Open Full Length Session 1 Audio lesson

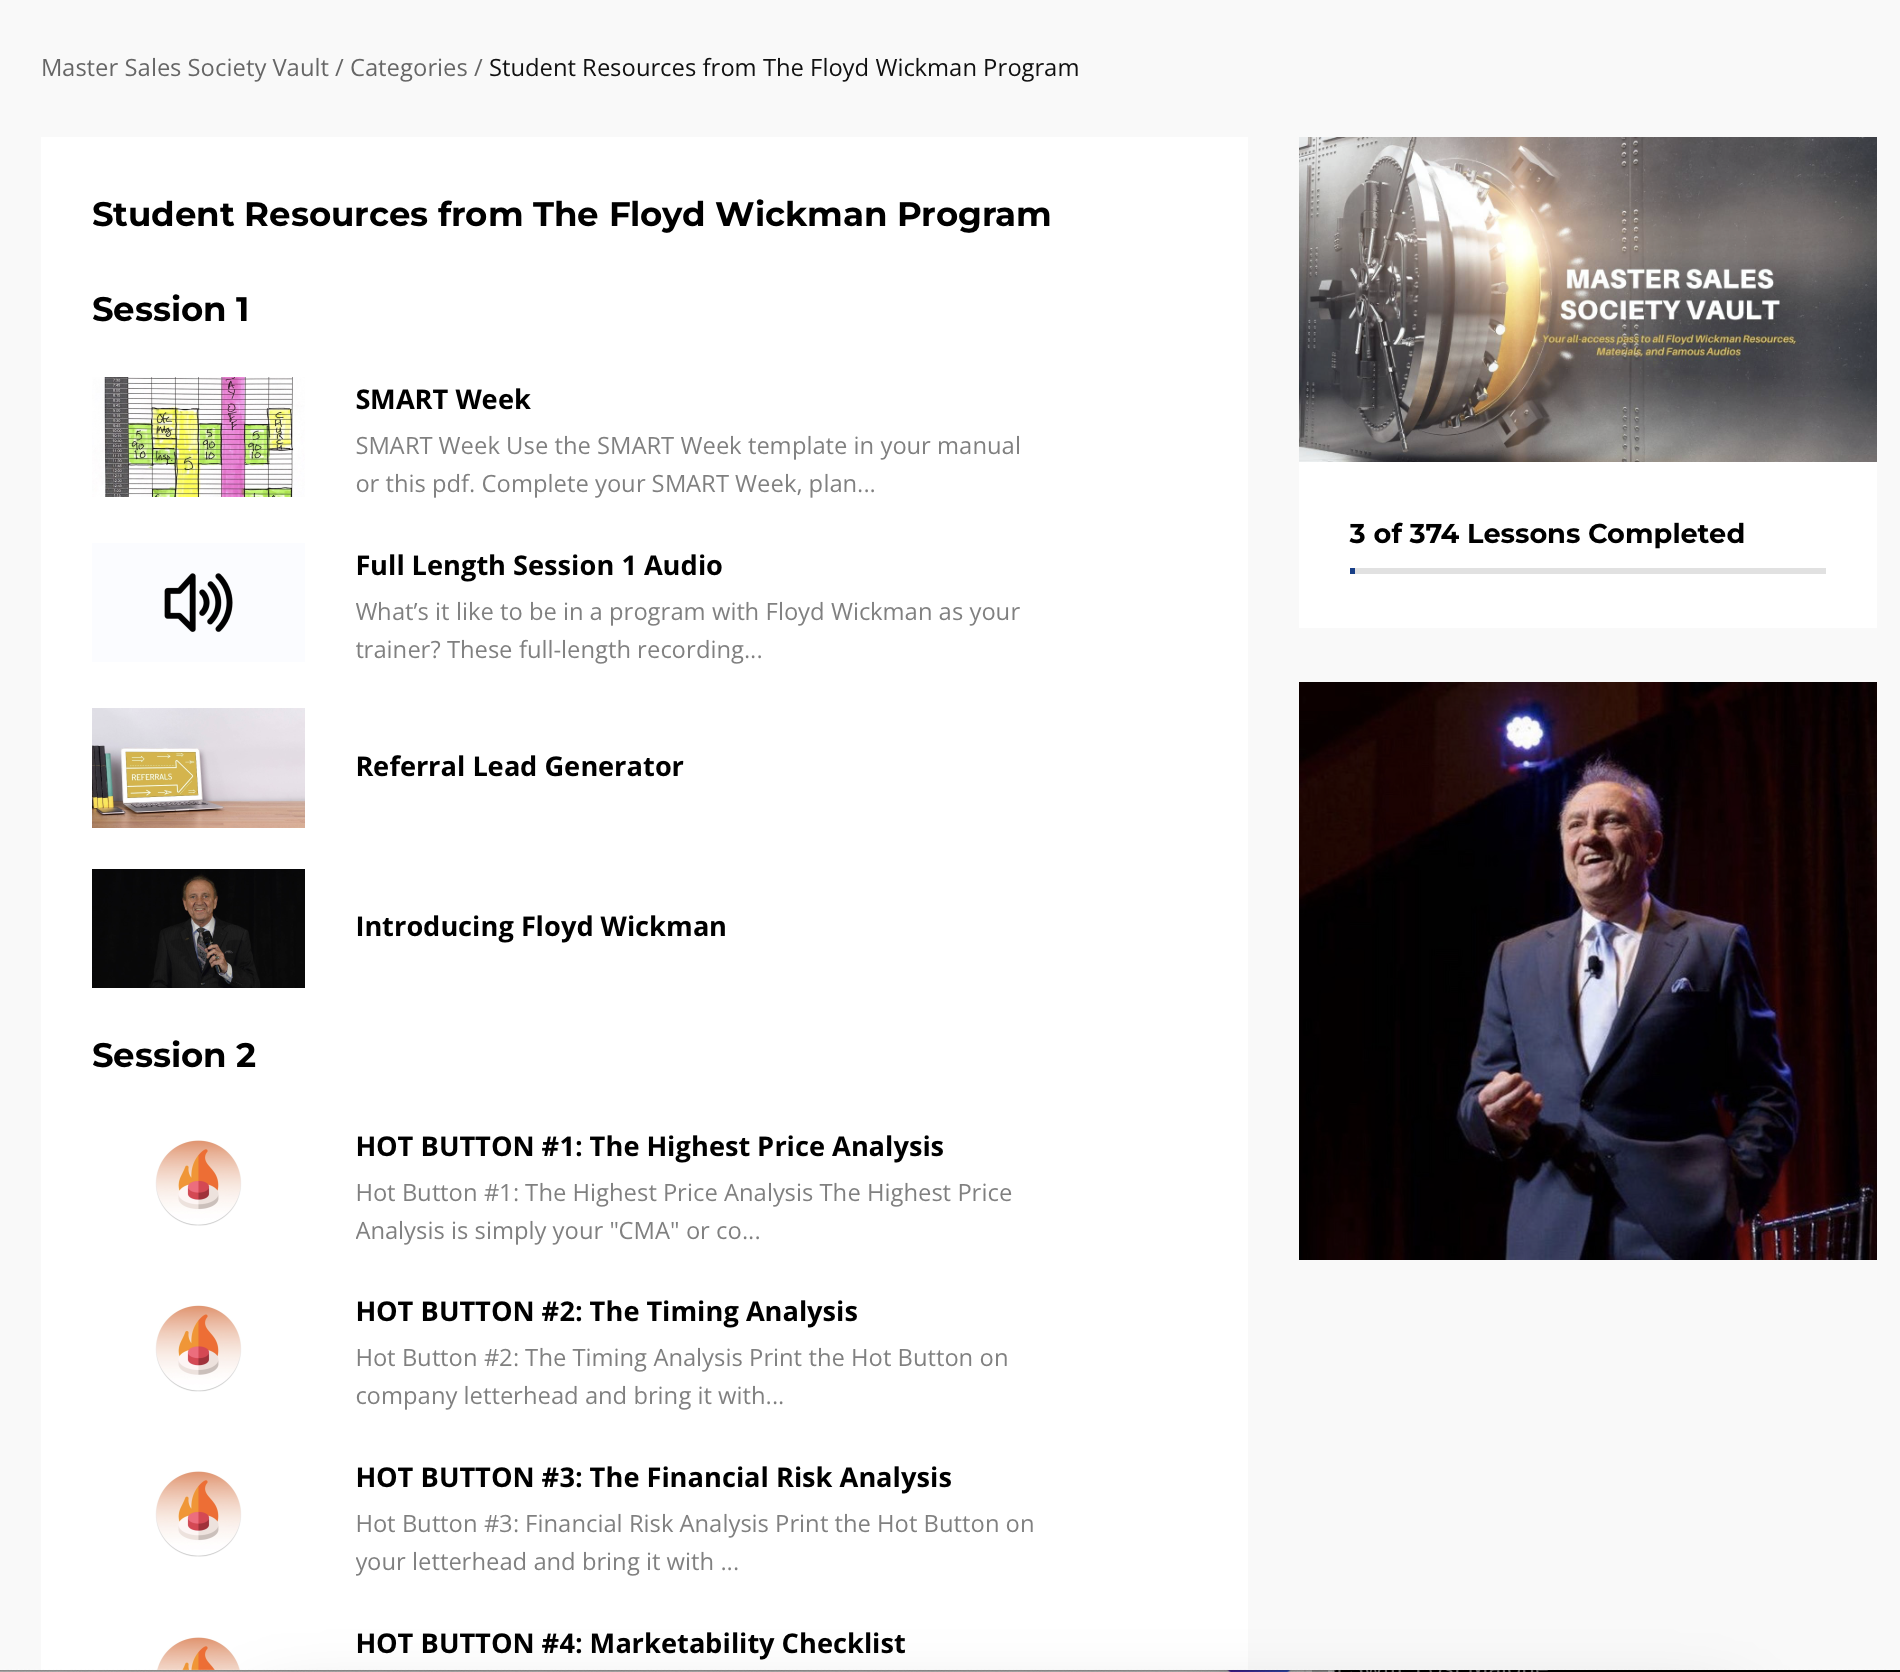(x=539, y=565)
